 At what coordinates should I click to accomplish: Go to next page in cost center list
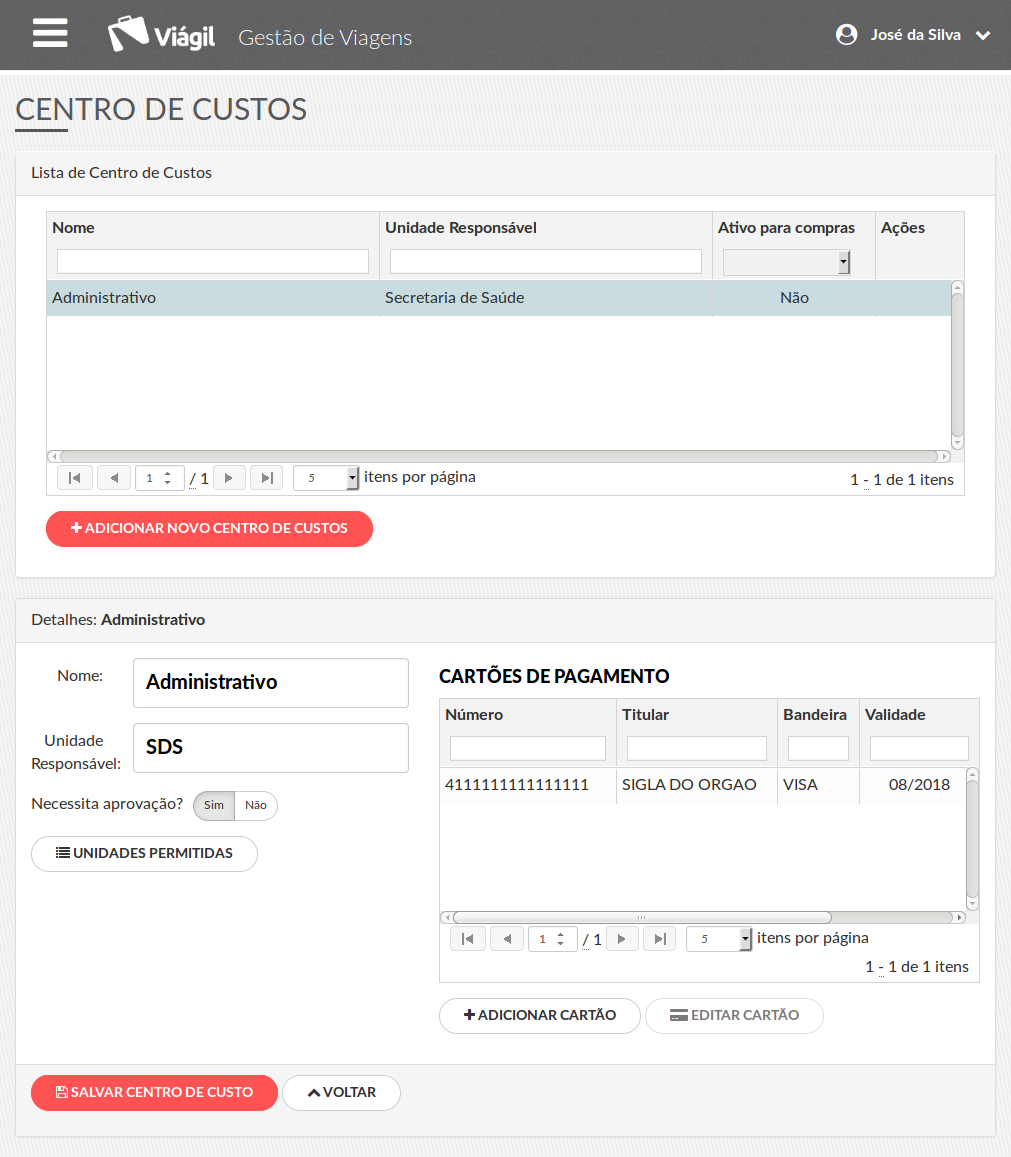pos(229,478)
